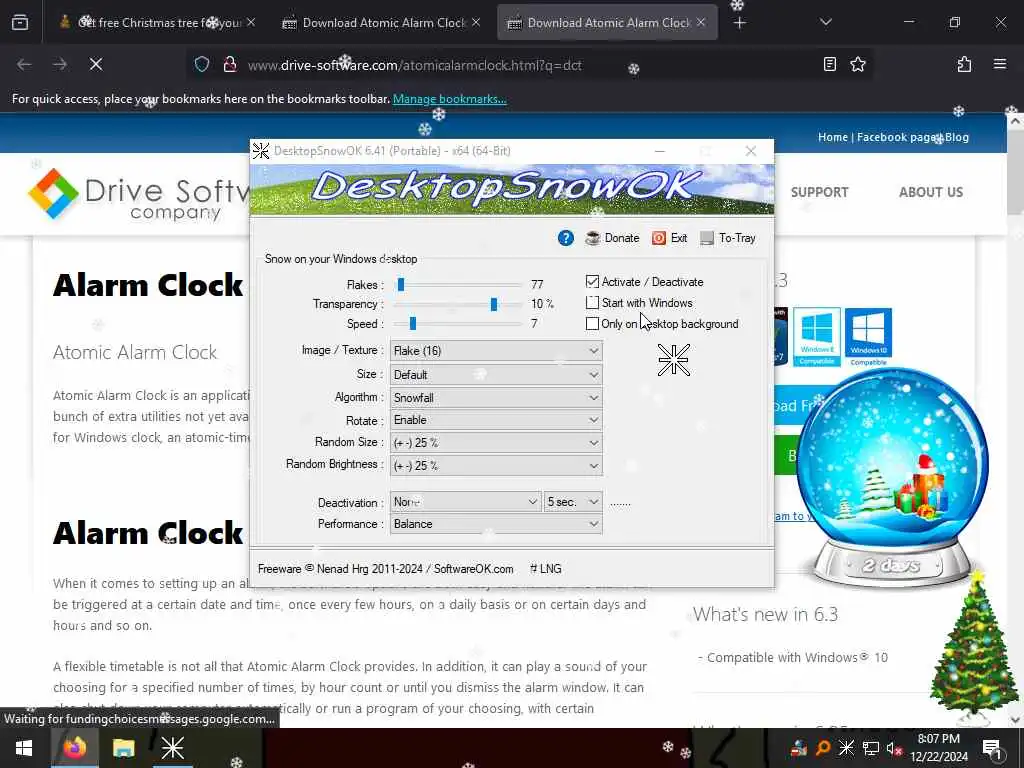Expand Rotate dropdown showing Enable

click(496, 420)
